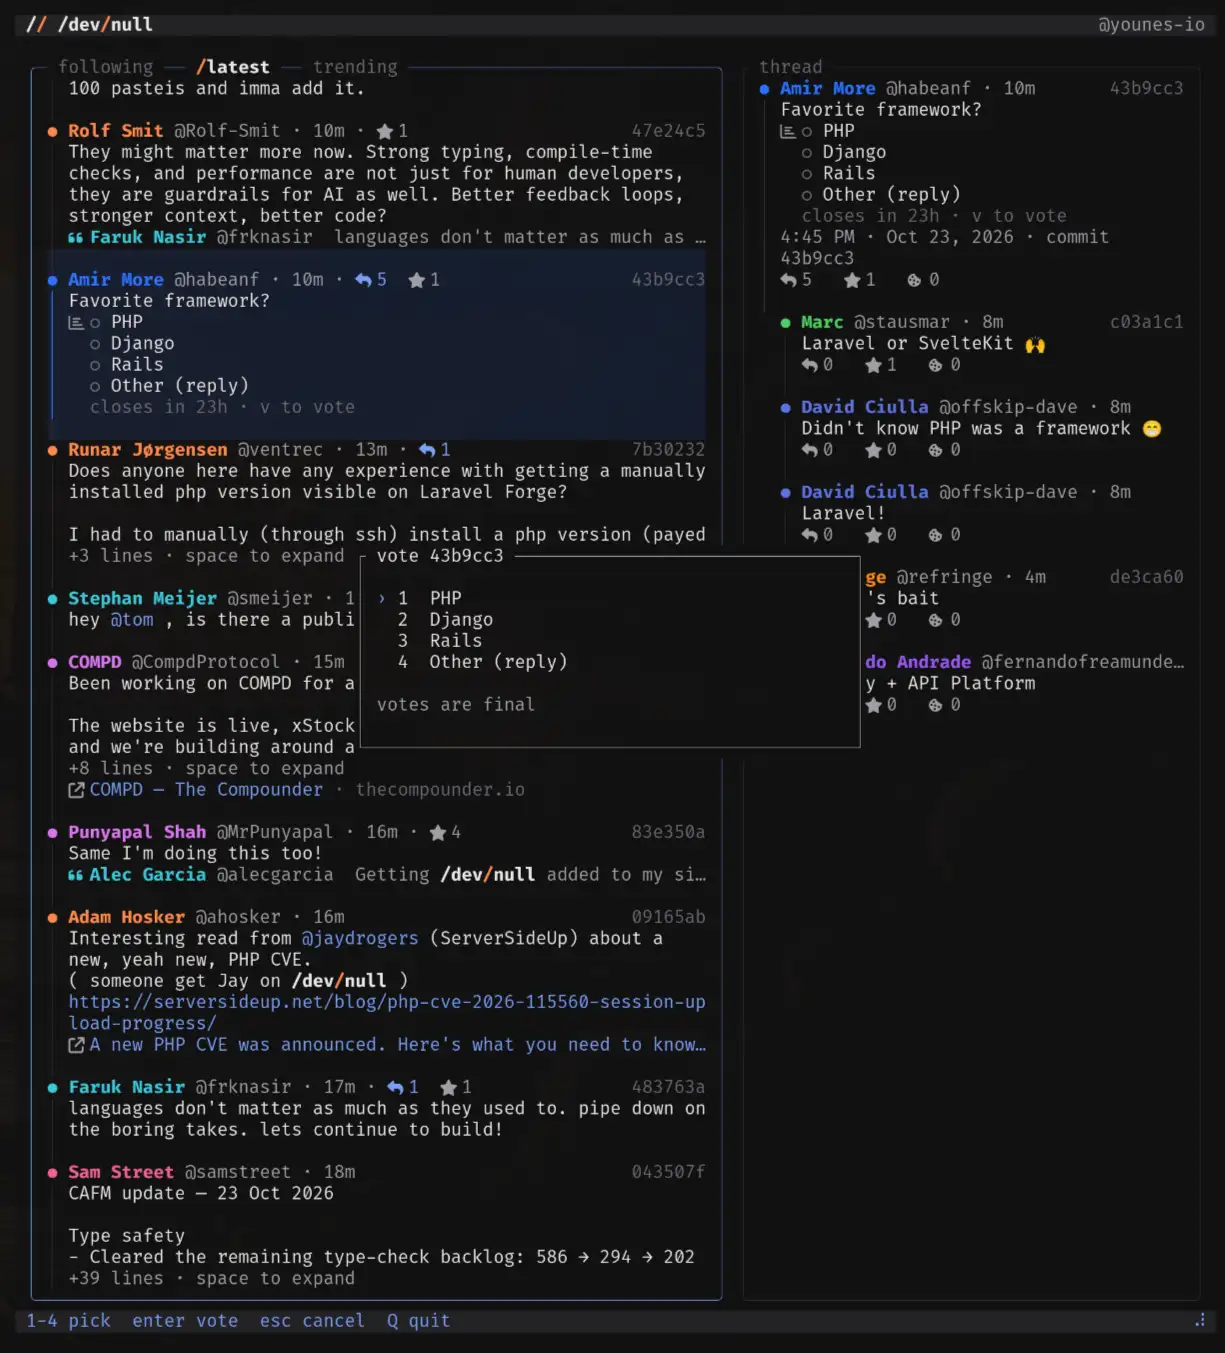
Task: Click repost icon on Marc's thread reply
Action: (936, 365)
